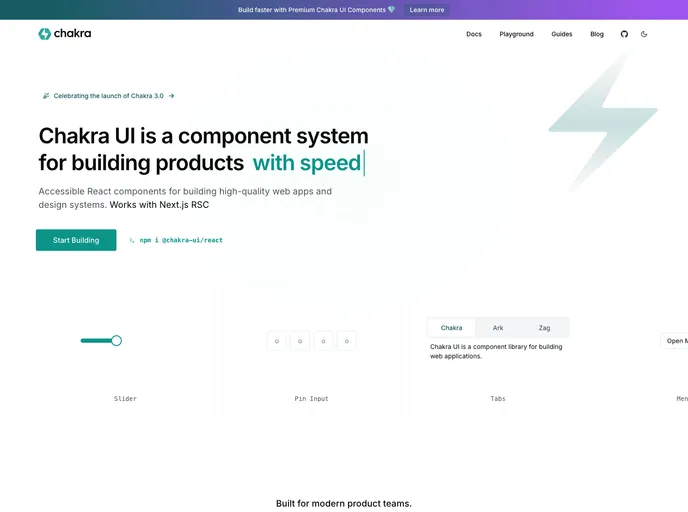Viewport: 688px width, 512px height.
Task: Click the first pin input box
Action: [276, 341]
